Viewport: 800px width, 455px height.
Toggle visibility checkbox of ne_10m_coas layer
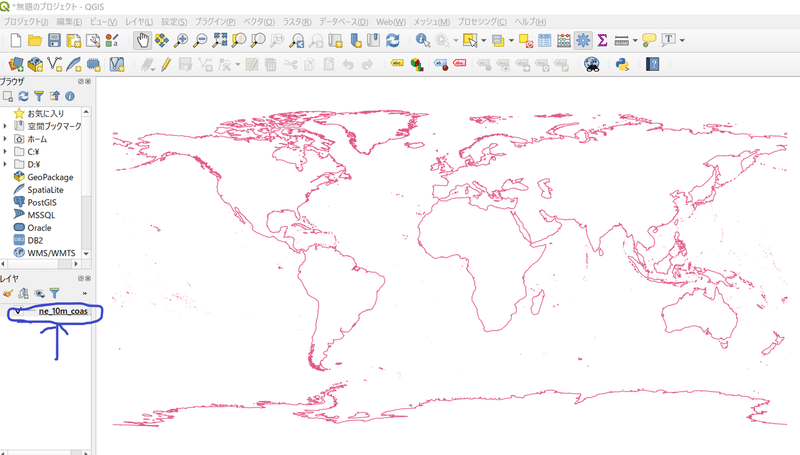[18, 311]
